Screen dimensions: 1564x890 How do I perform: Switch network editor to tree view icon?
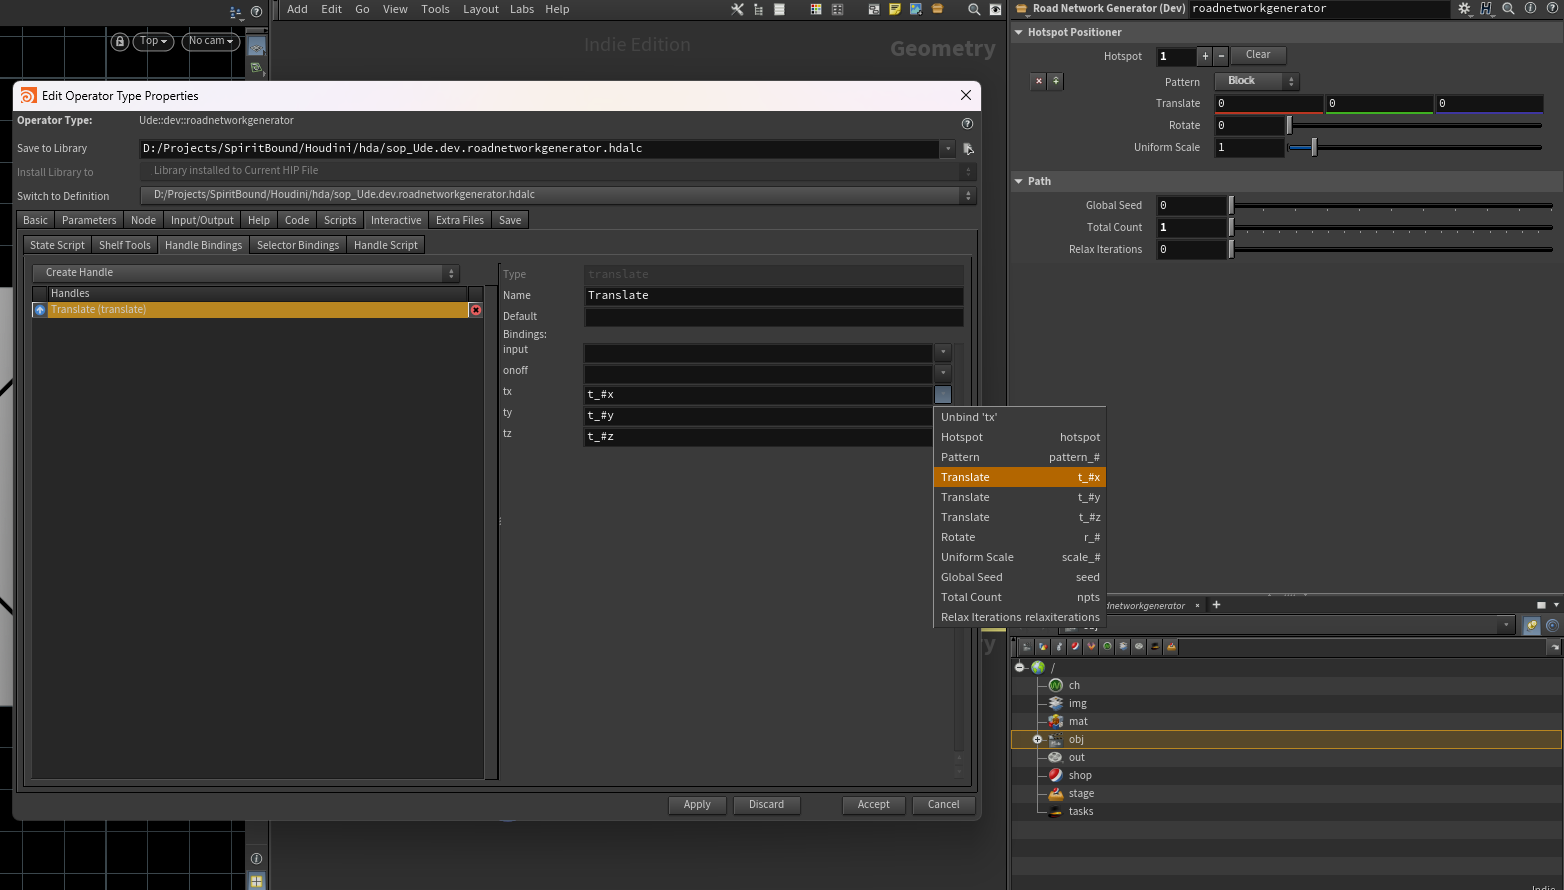coord(758,9)
